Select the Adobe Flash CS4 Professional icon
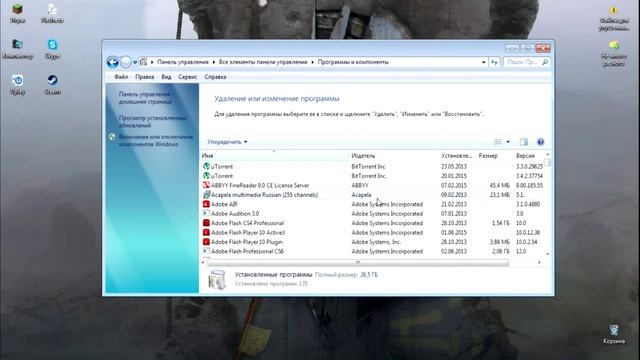The height and width of the screenshot is (360, 640). pyautogui.click(x=207, y=223)
